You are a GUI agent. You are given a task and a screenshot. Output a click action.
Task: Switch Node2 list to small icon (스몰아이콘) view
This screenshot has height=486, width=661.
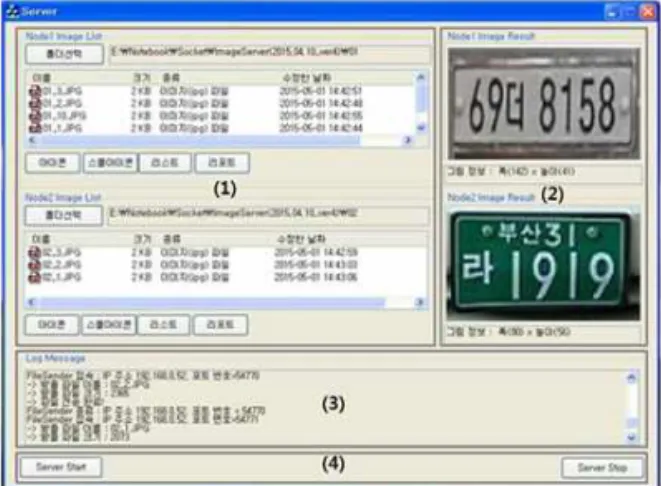(109, 325)
